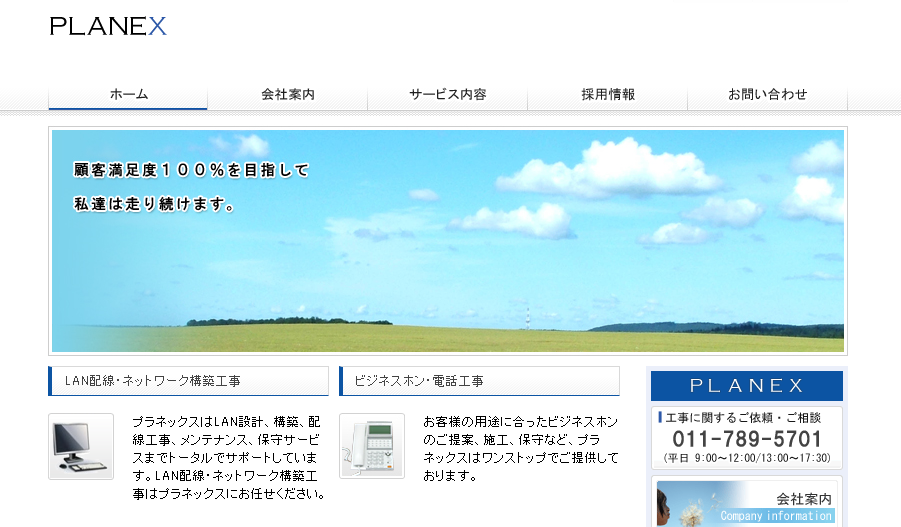This screenshot has height=527, width=901.
Task: Click the phone number 011-789-5701
Action: coord(747,439)
